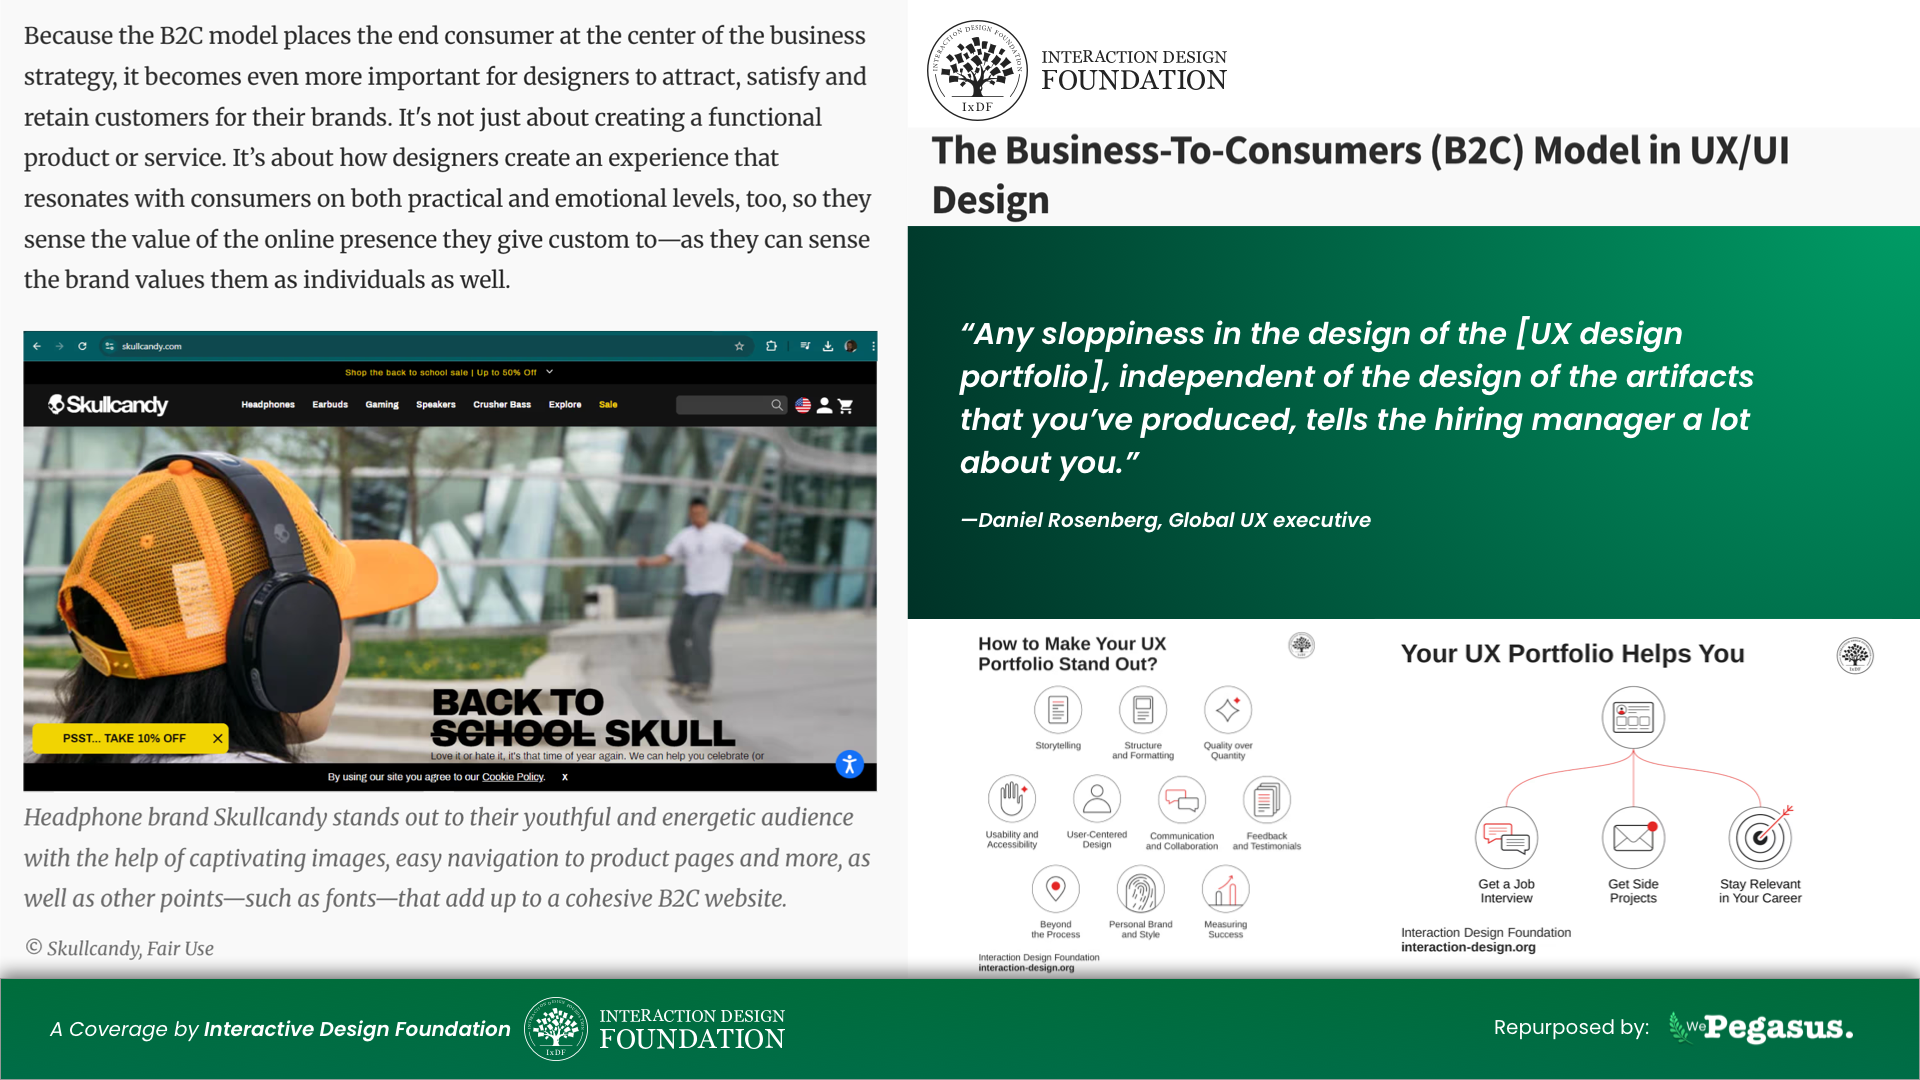
Task: Click the User-Centered Design person icon
Action: (1097, 799)
